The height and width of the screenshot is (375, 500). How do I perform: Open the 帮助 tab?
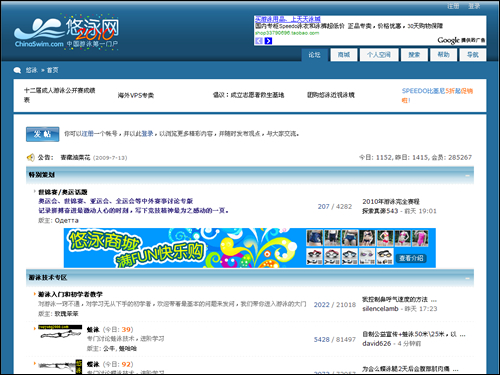tap(443, 55)
